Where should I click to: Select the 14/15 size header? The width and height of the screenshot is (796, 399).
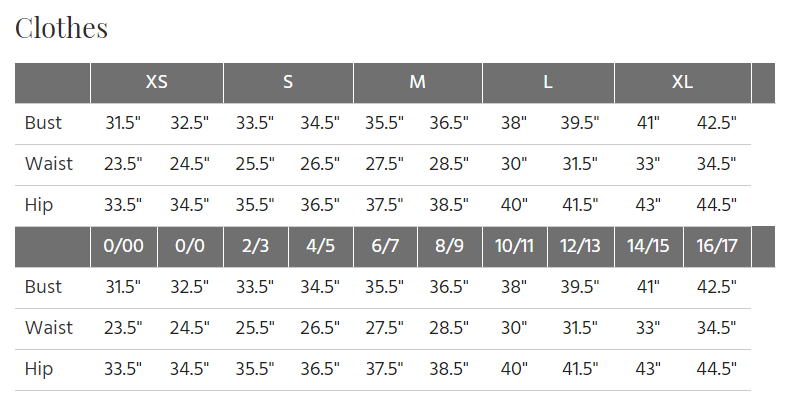(x=649, y=247)
